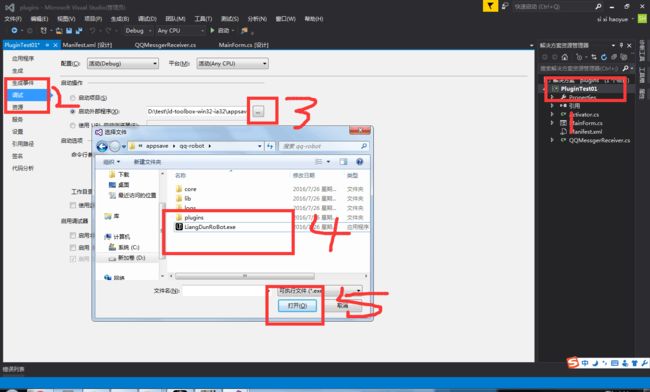Image resolution: width=650 pixels, height=392 pixels.
Task: Click the LiangDunRoBot.exe application icon
Action: tap(179, 227)
